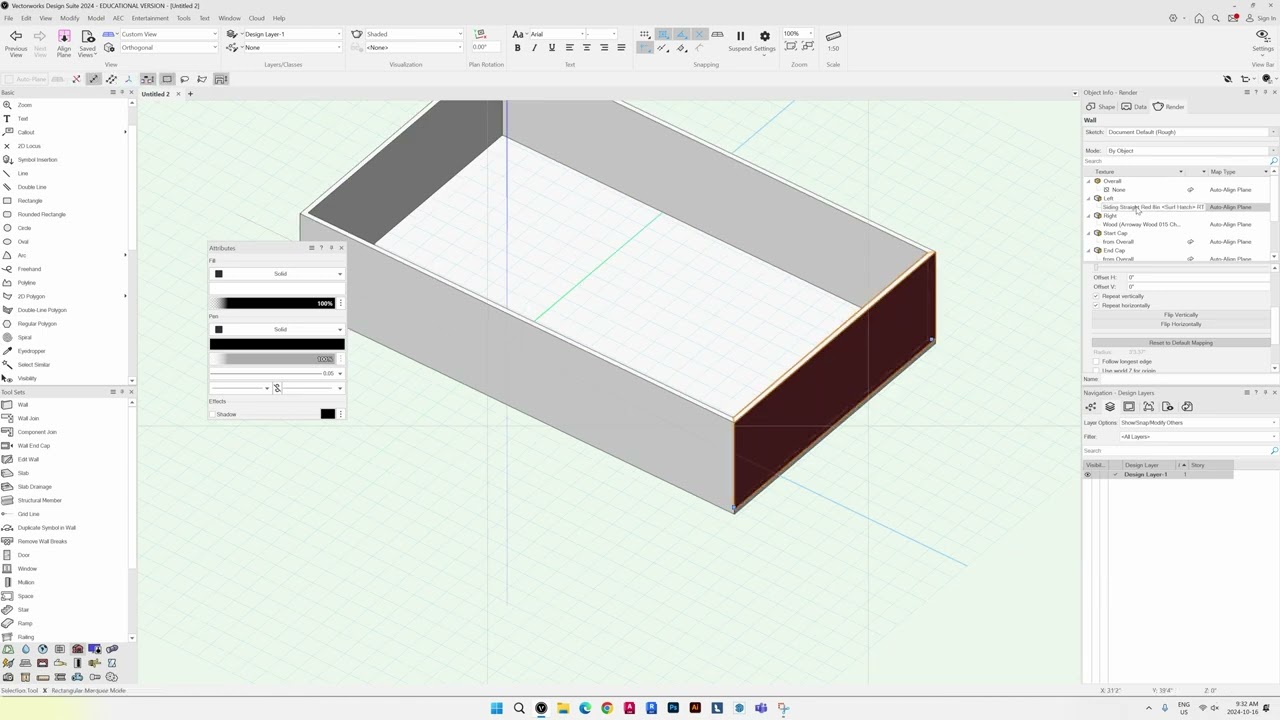
Task: Open View Bar Settings icon
Action: 1263,35
